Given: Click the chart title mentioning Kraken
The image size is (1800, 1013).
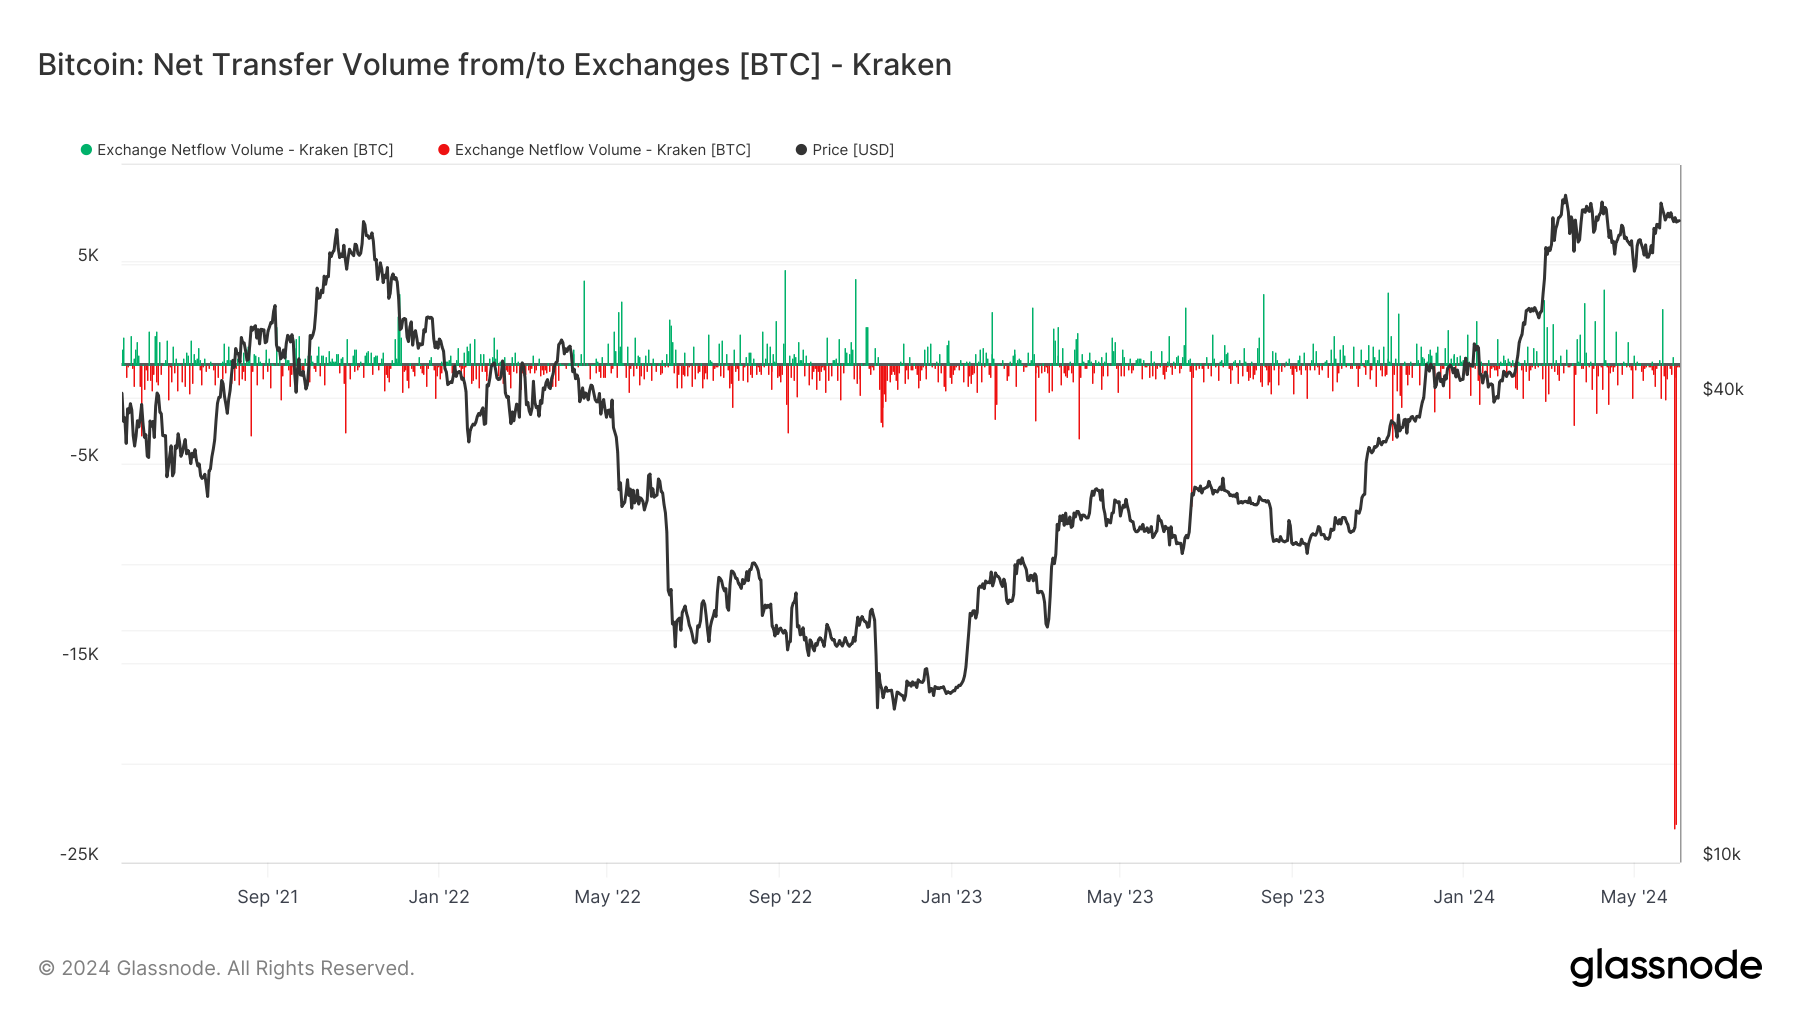Looking at the screenshot, I should click(x=494, y=65).
